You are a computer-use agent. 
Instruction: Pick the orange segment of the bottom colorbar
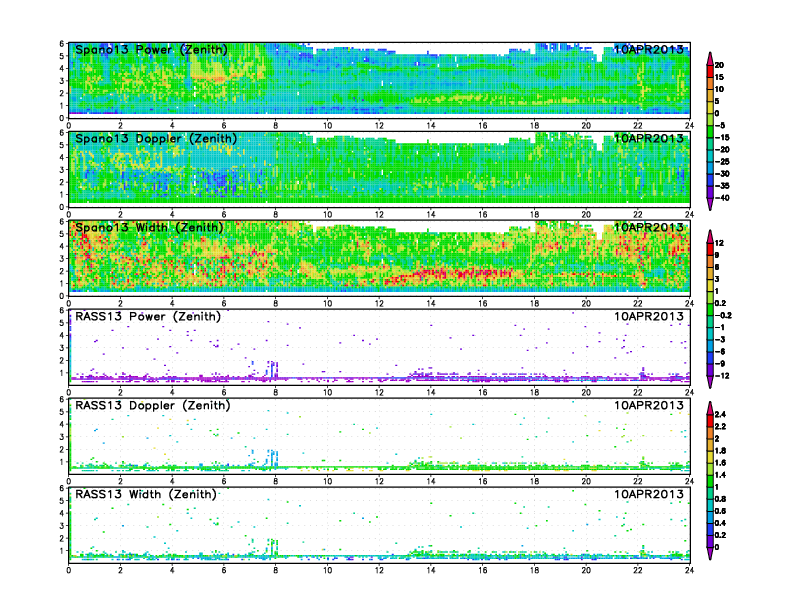pyautogui.click(x=710, y=432)
